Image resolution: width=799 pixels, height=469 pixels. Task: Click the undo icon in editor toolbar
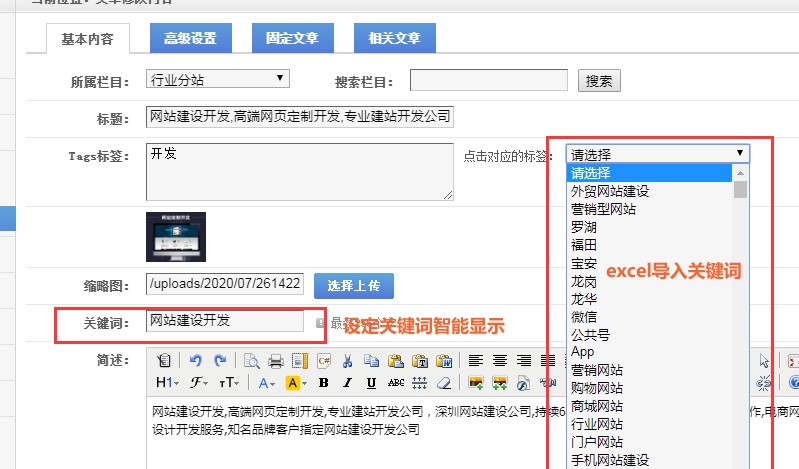195,361
